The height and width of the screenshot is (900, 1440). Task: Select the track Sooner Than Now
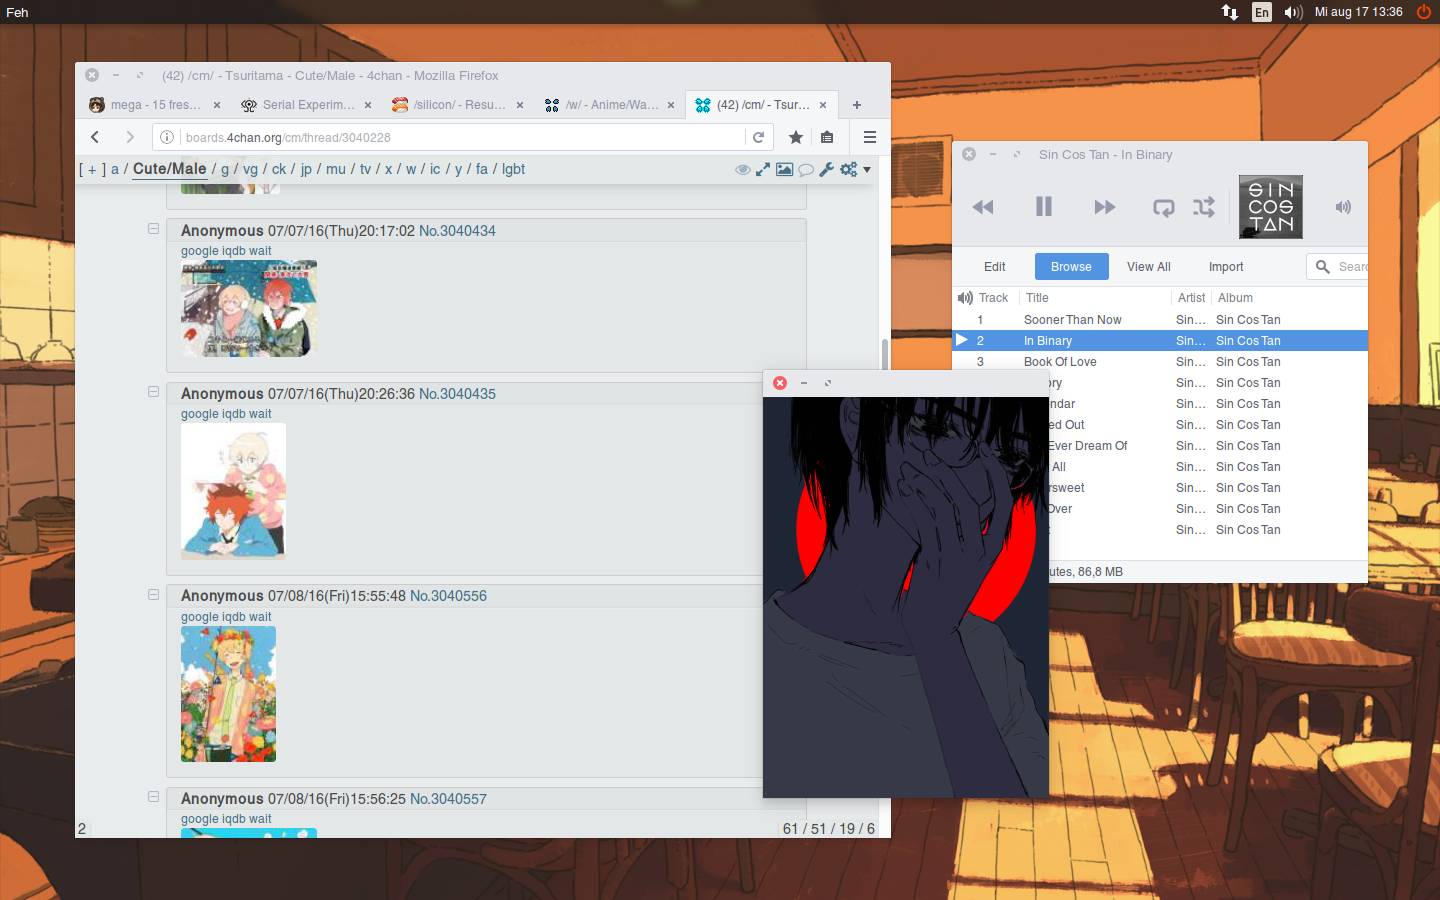[1072, 320]
